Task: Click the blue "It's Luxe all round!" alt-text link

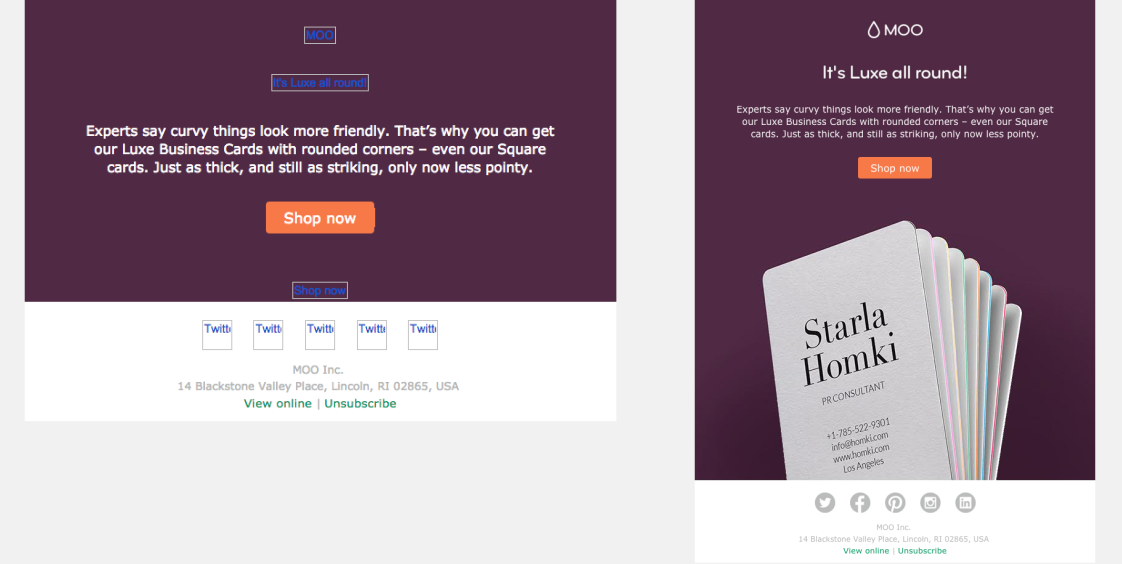Action: (x=320, y=83)
